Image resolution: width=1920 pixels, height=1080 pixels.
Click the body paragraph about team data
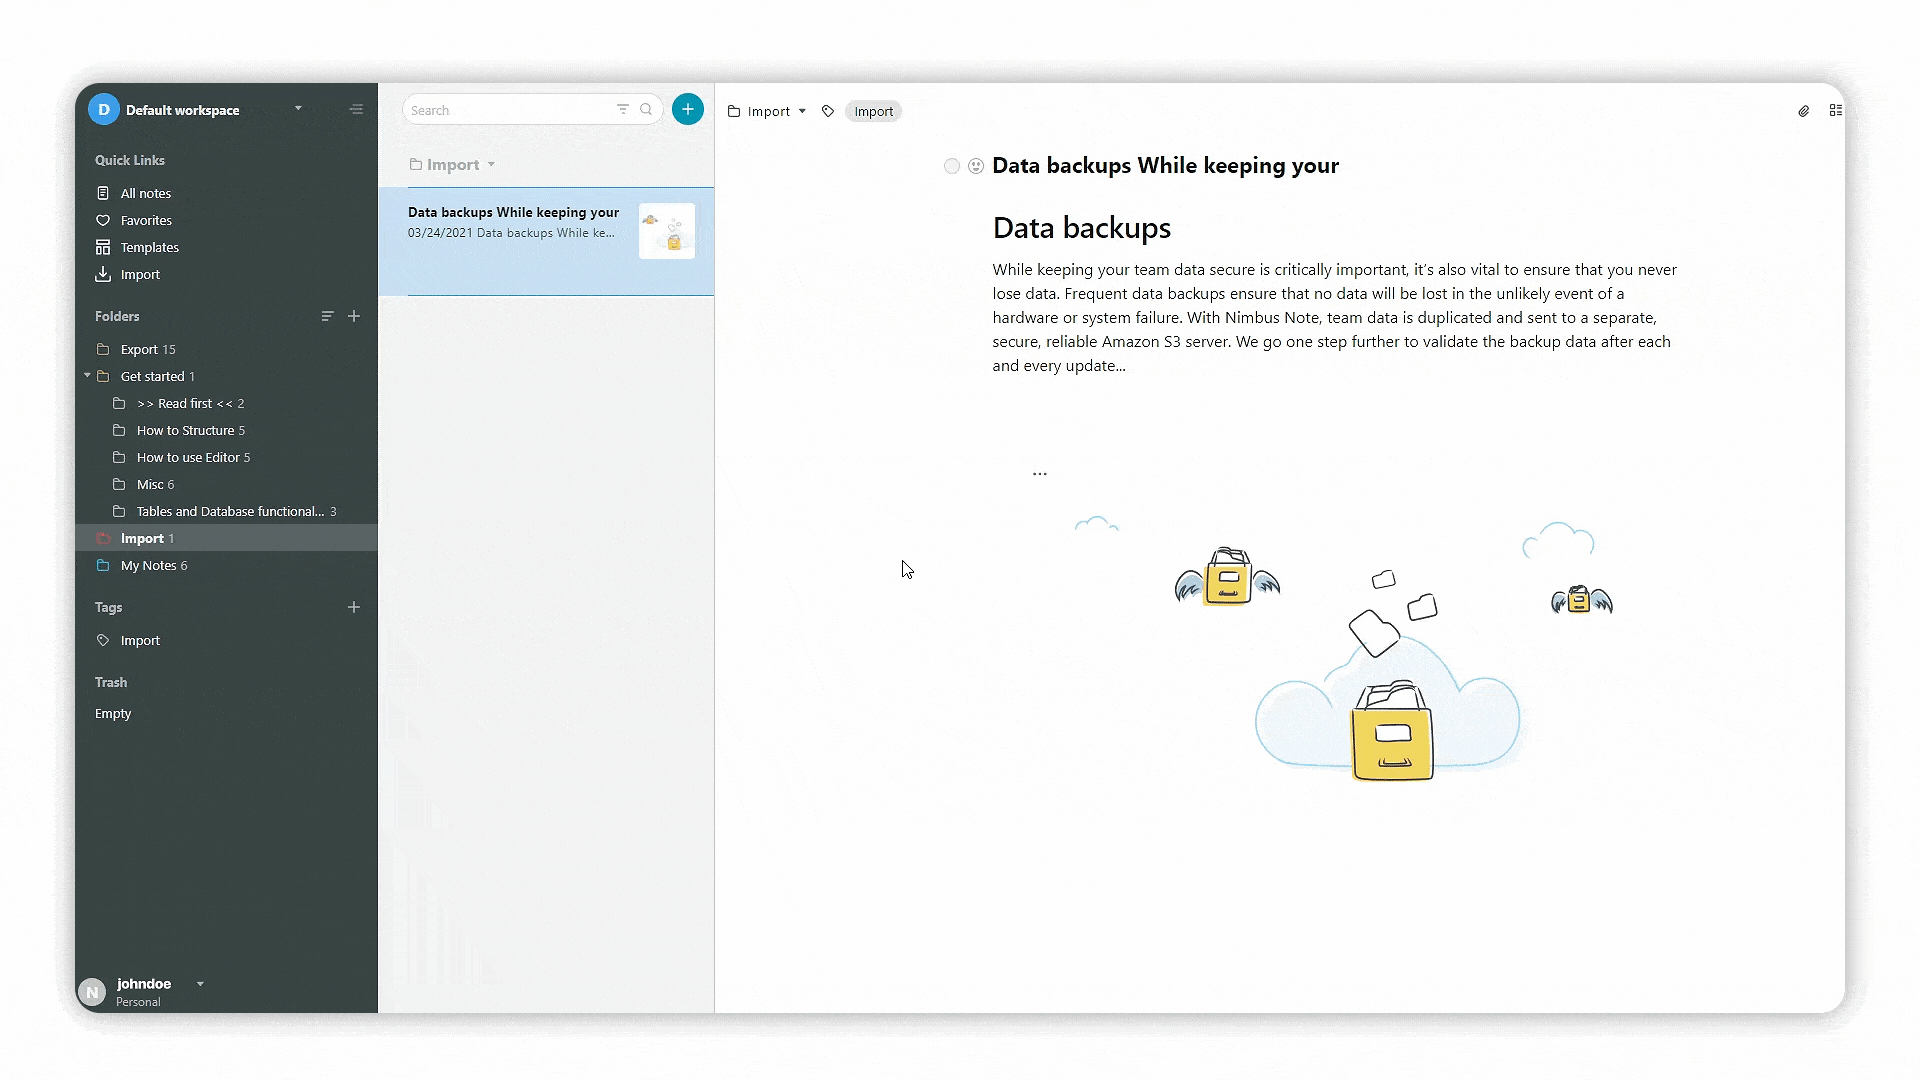[1335, 317]
